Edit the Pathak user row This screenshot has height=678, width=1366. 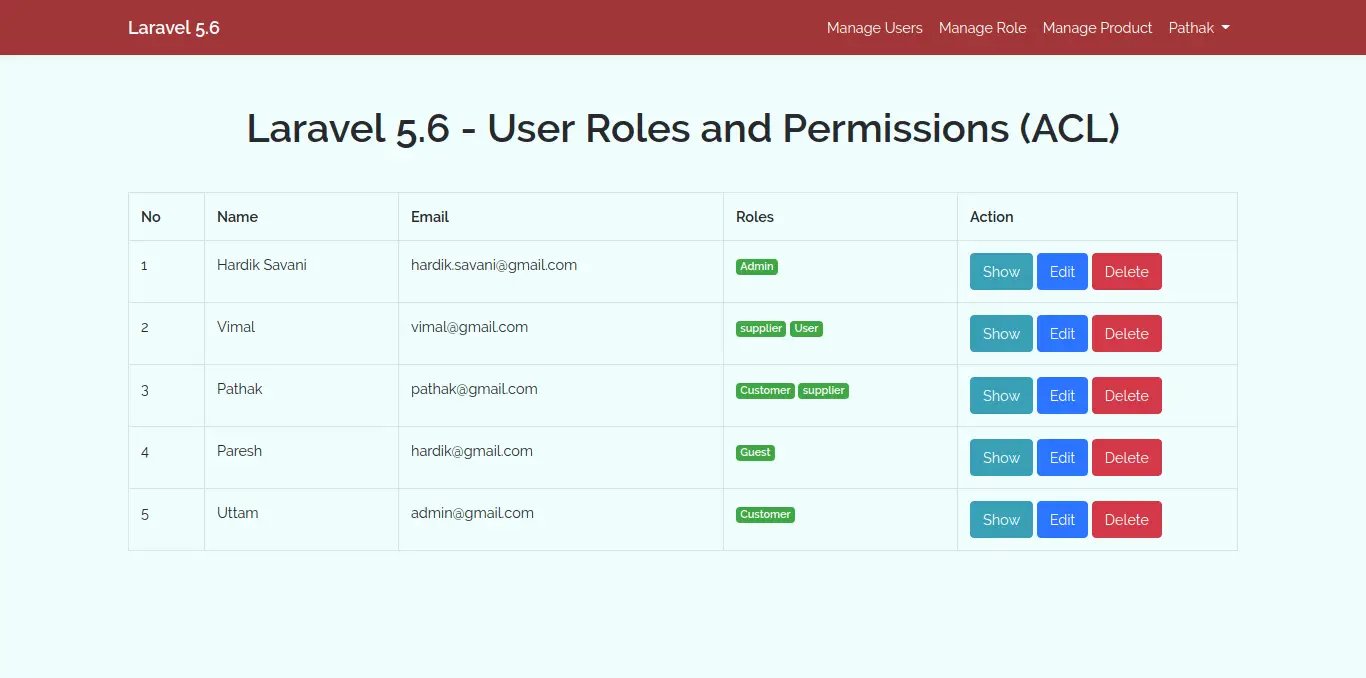click(1062, 396)
